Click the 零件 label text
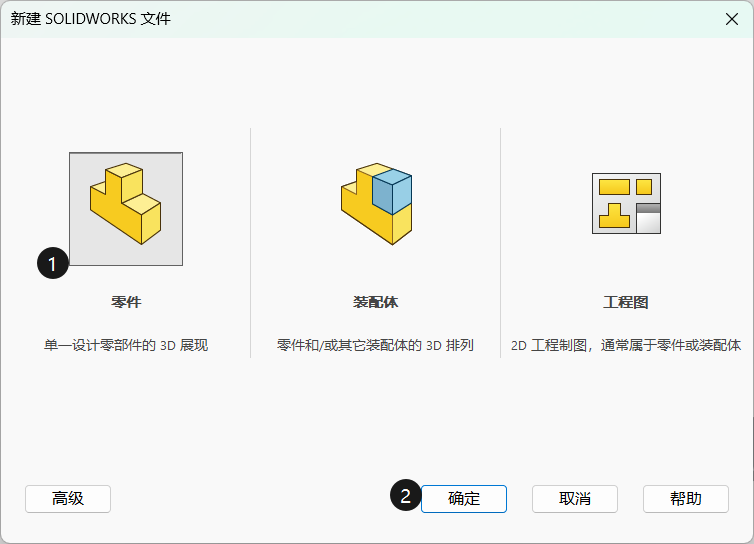The width and height of the screenshot is (754, 544). [126, 302]
